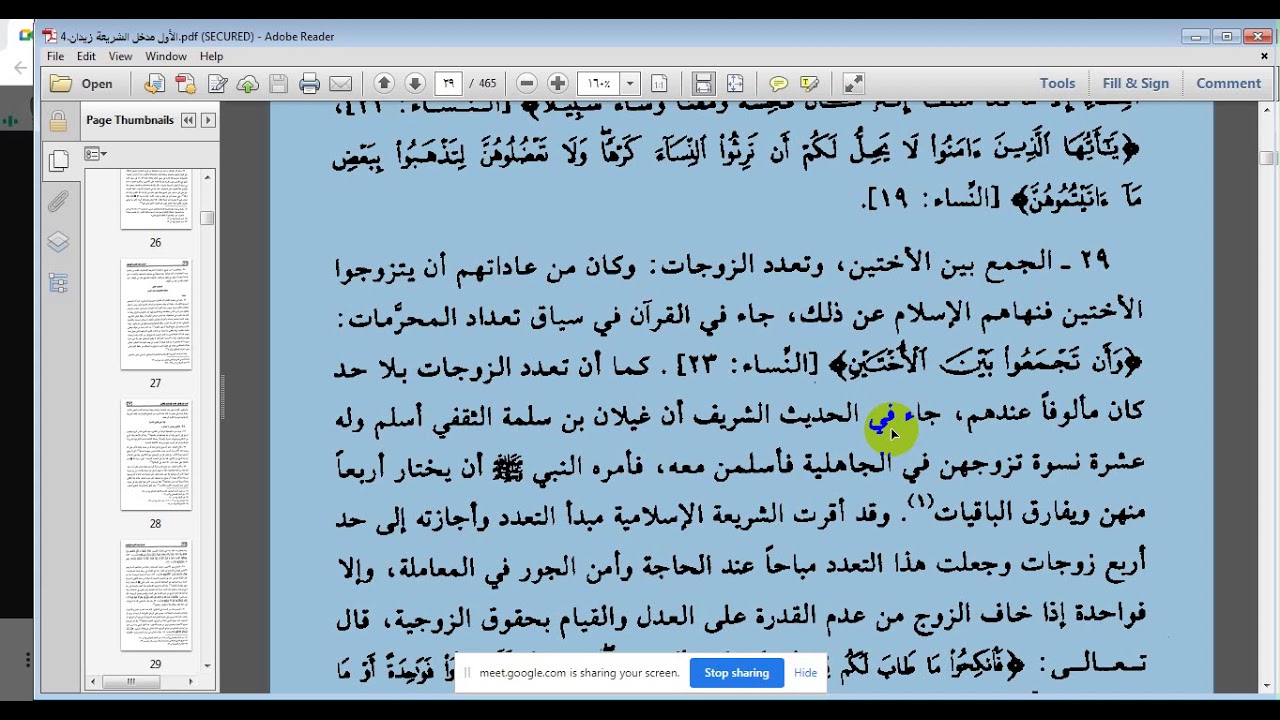Click the Layers sidebar icon

coord(58,243)
